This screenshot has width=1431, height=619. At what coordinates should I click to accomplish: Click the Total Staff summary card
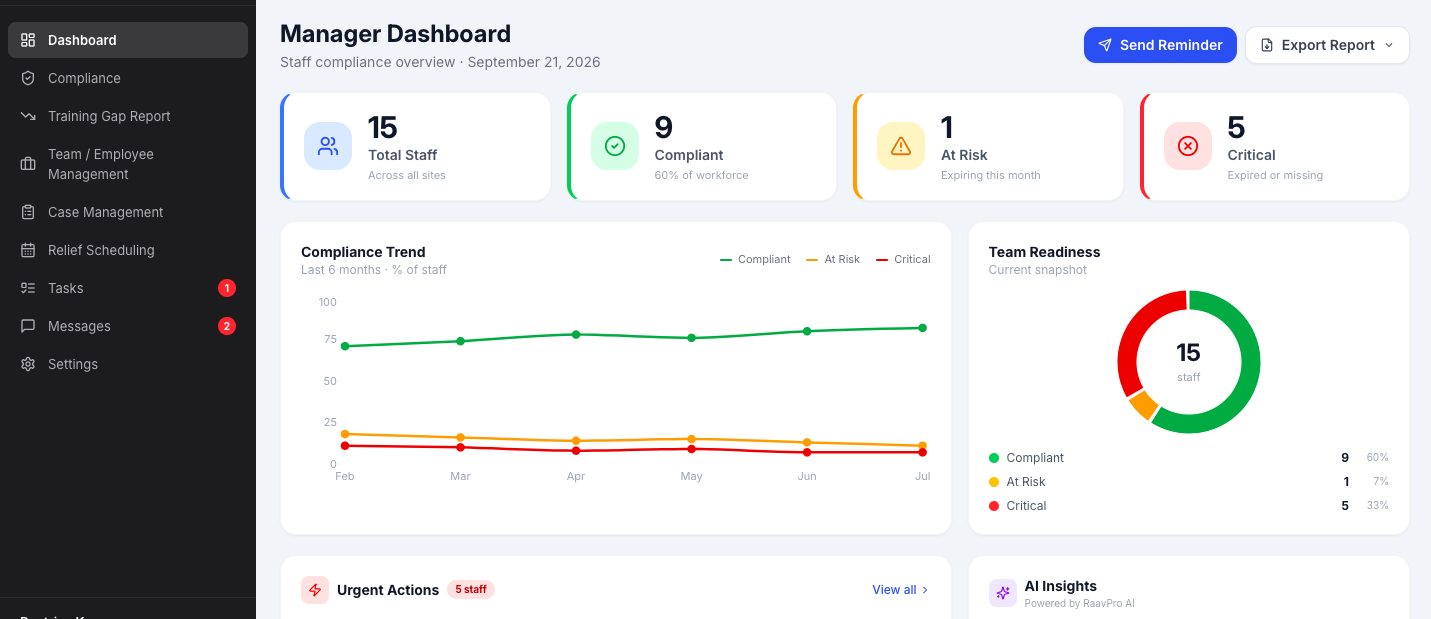point(415,147)
